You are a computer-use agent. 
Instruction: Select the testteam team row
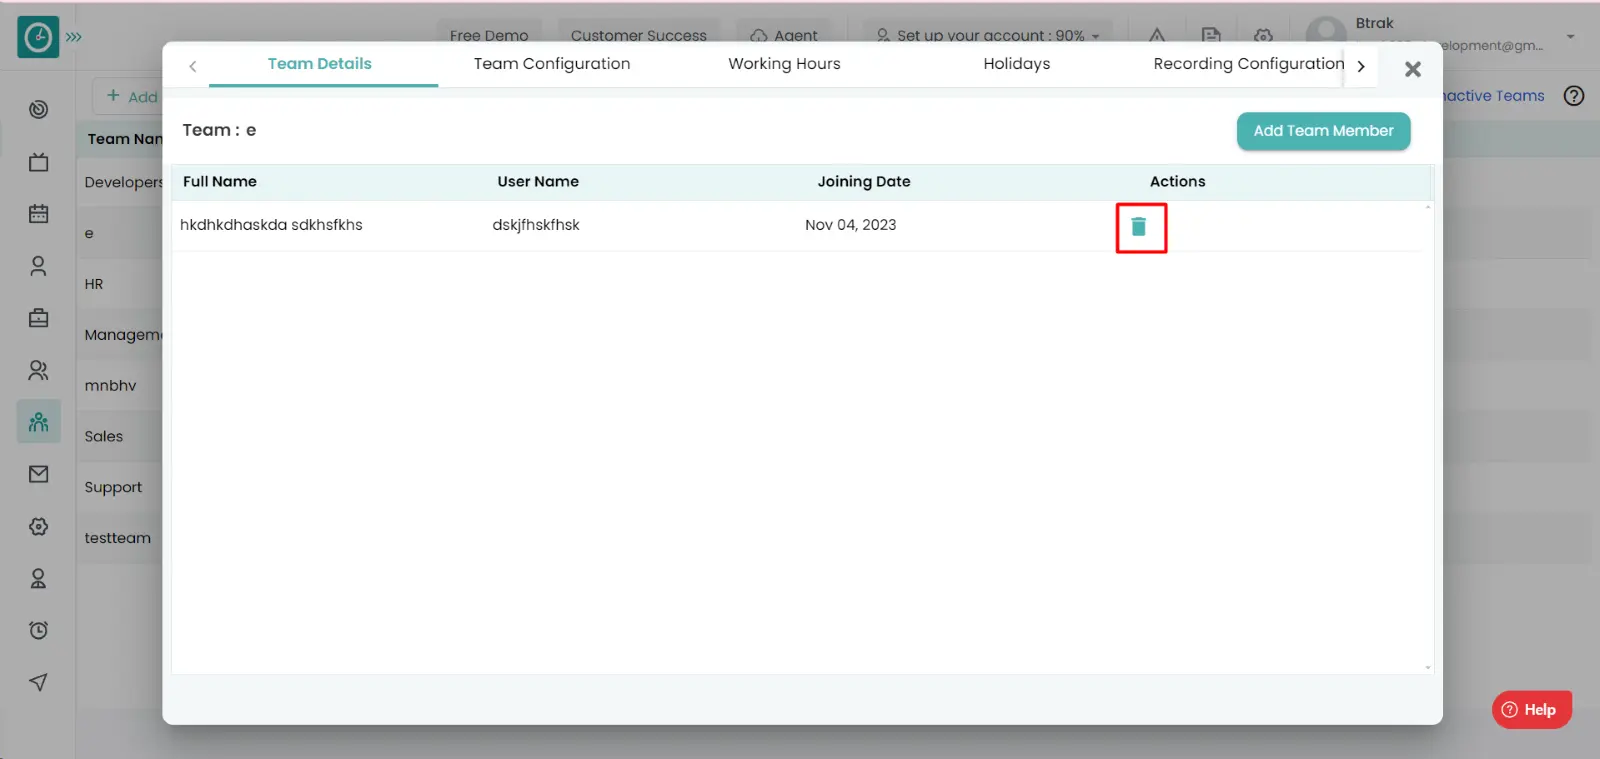(x=118, y=538)
